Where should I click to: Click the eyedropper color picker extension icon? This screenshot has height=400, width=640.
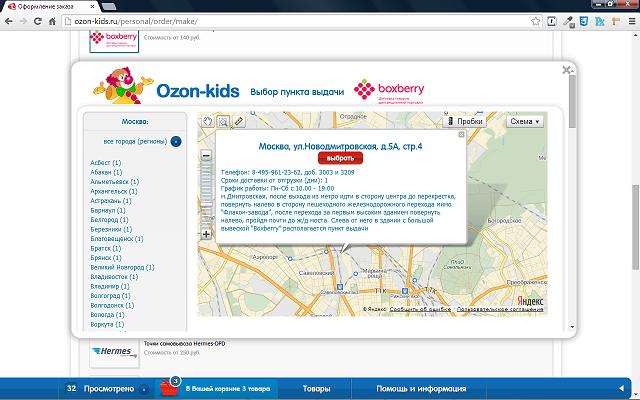coord(569,21)
